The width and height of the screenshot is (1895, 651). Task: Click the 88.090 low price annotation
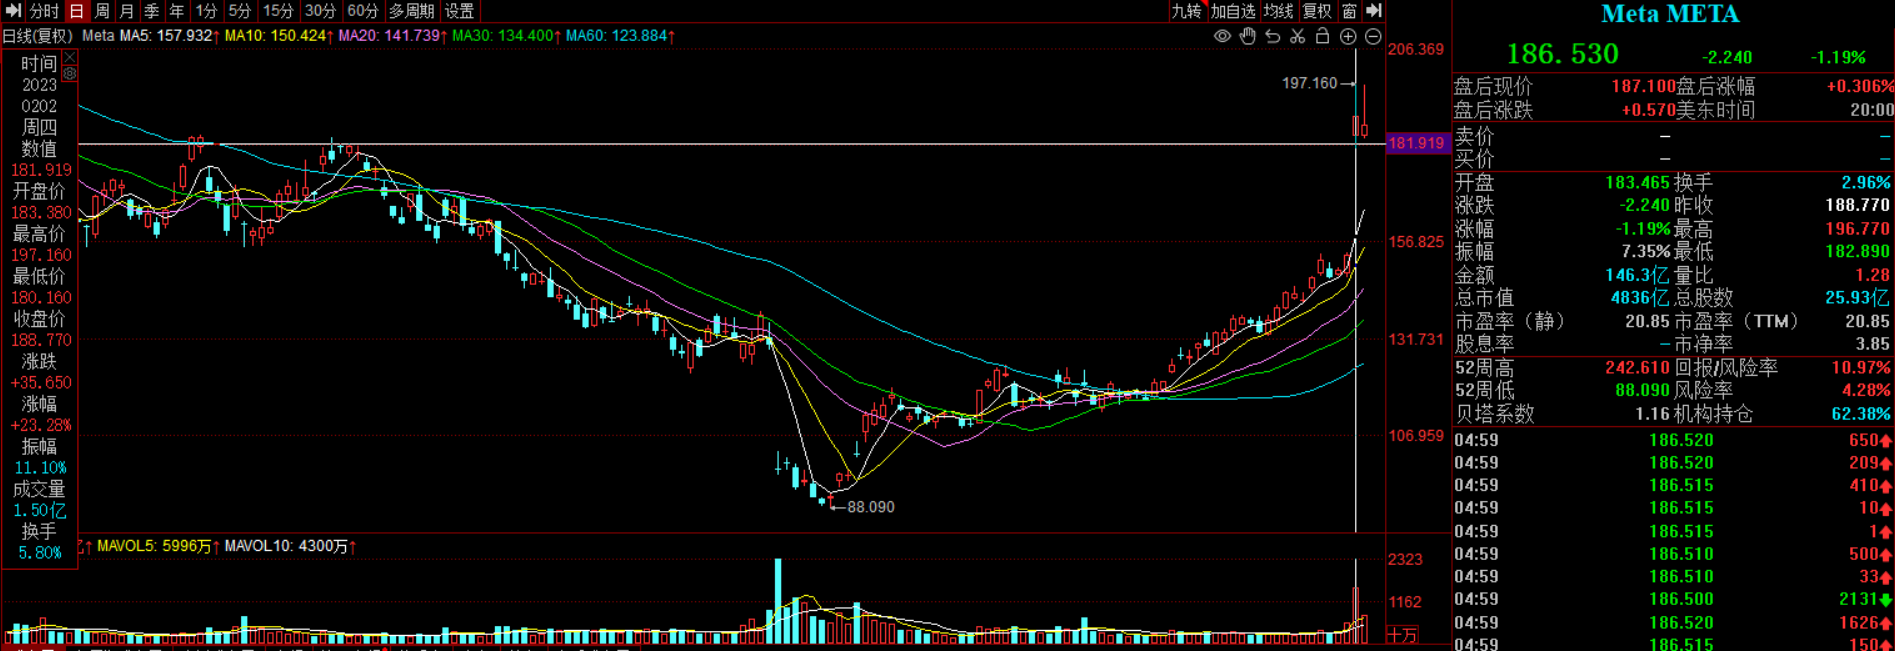point(870,507)
